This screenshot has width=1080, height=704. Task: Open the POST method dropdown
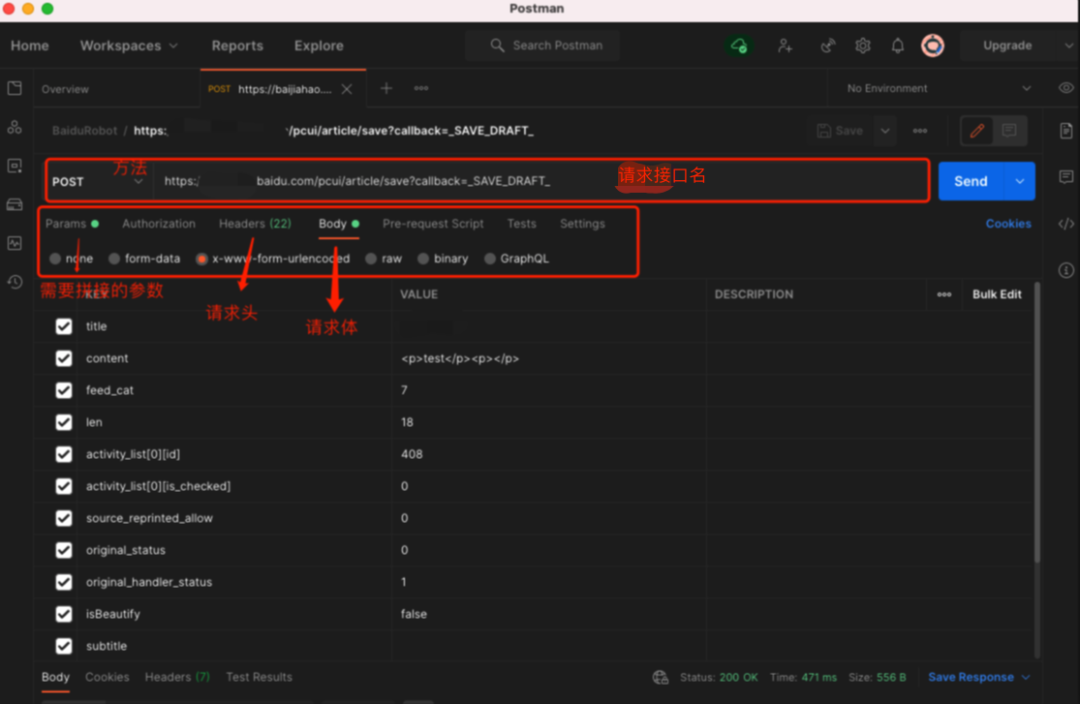coord(97,181)
